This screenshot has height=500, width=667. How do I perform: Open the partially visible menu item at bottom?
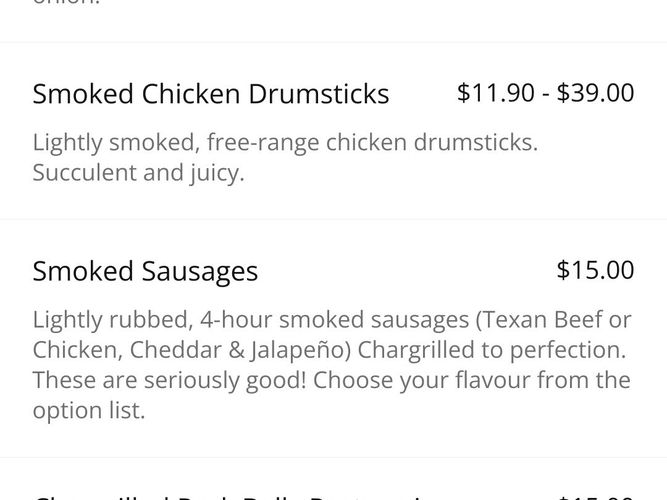pos(230,495)
